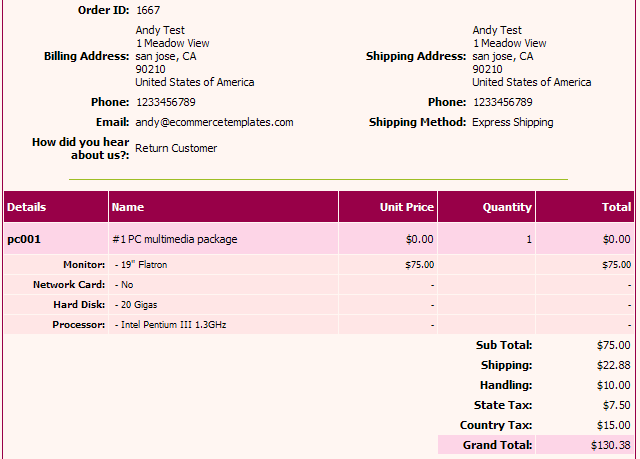Click the Total column header
Image resolution: width=640 pixels, height=459 pixels.
[x=616, y=207]
